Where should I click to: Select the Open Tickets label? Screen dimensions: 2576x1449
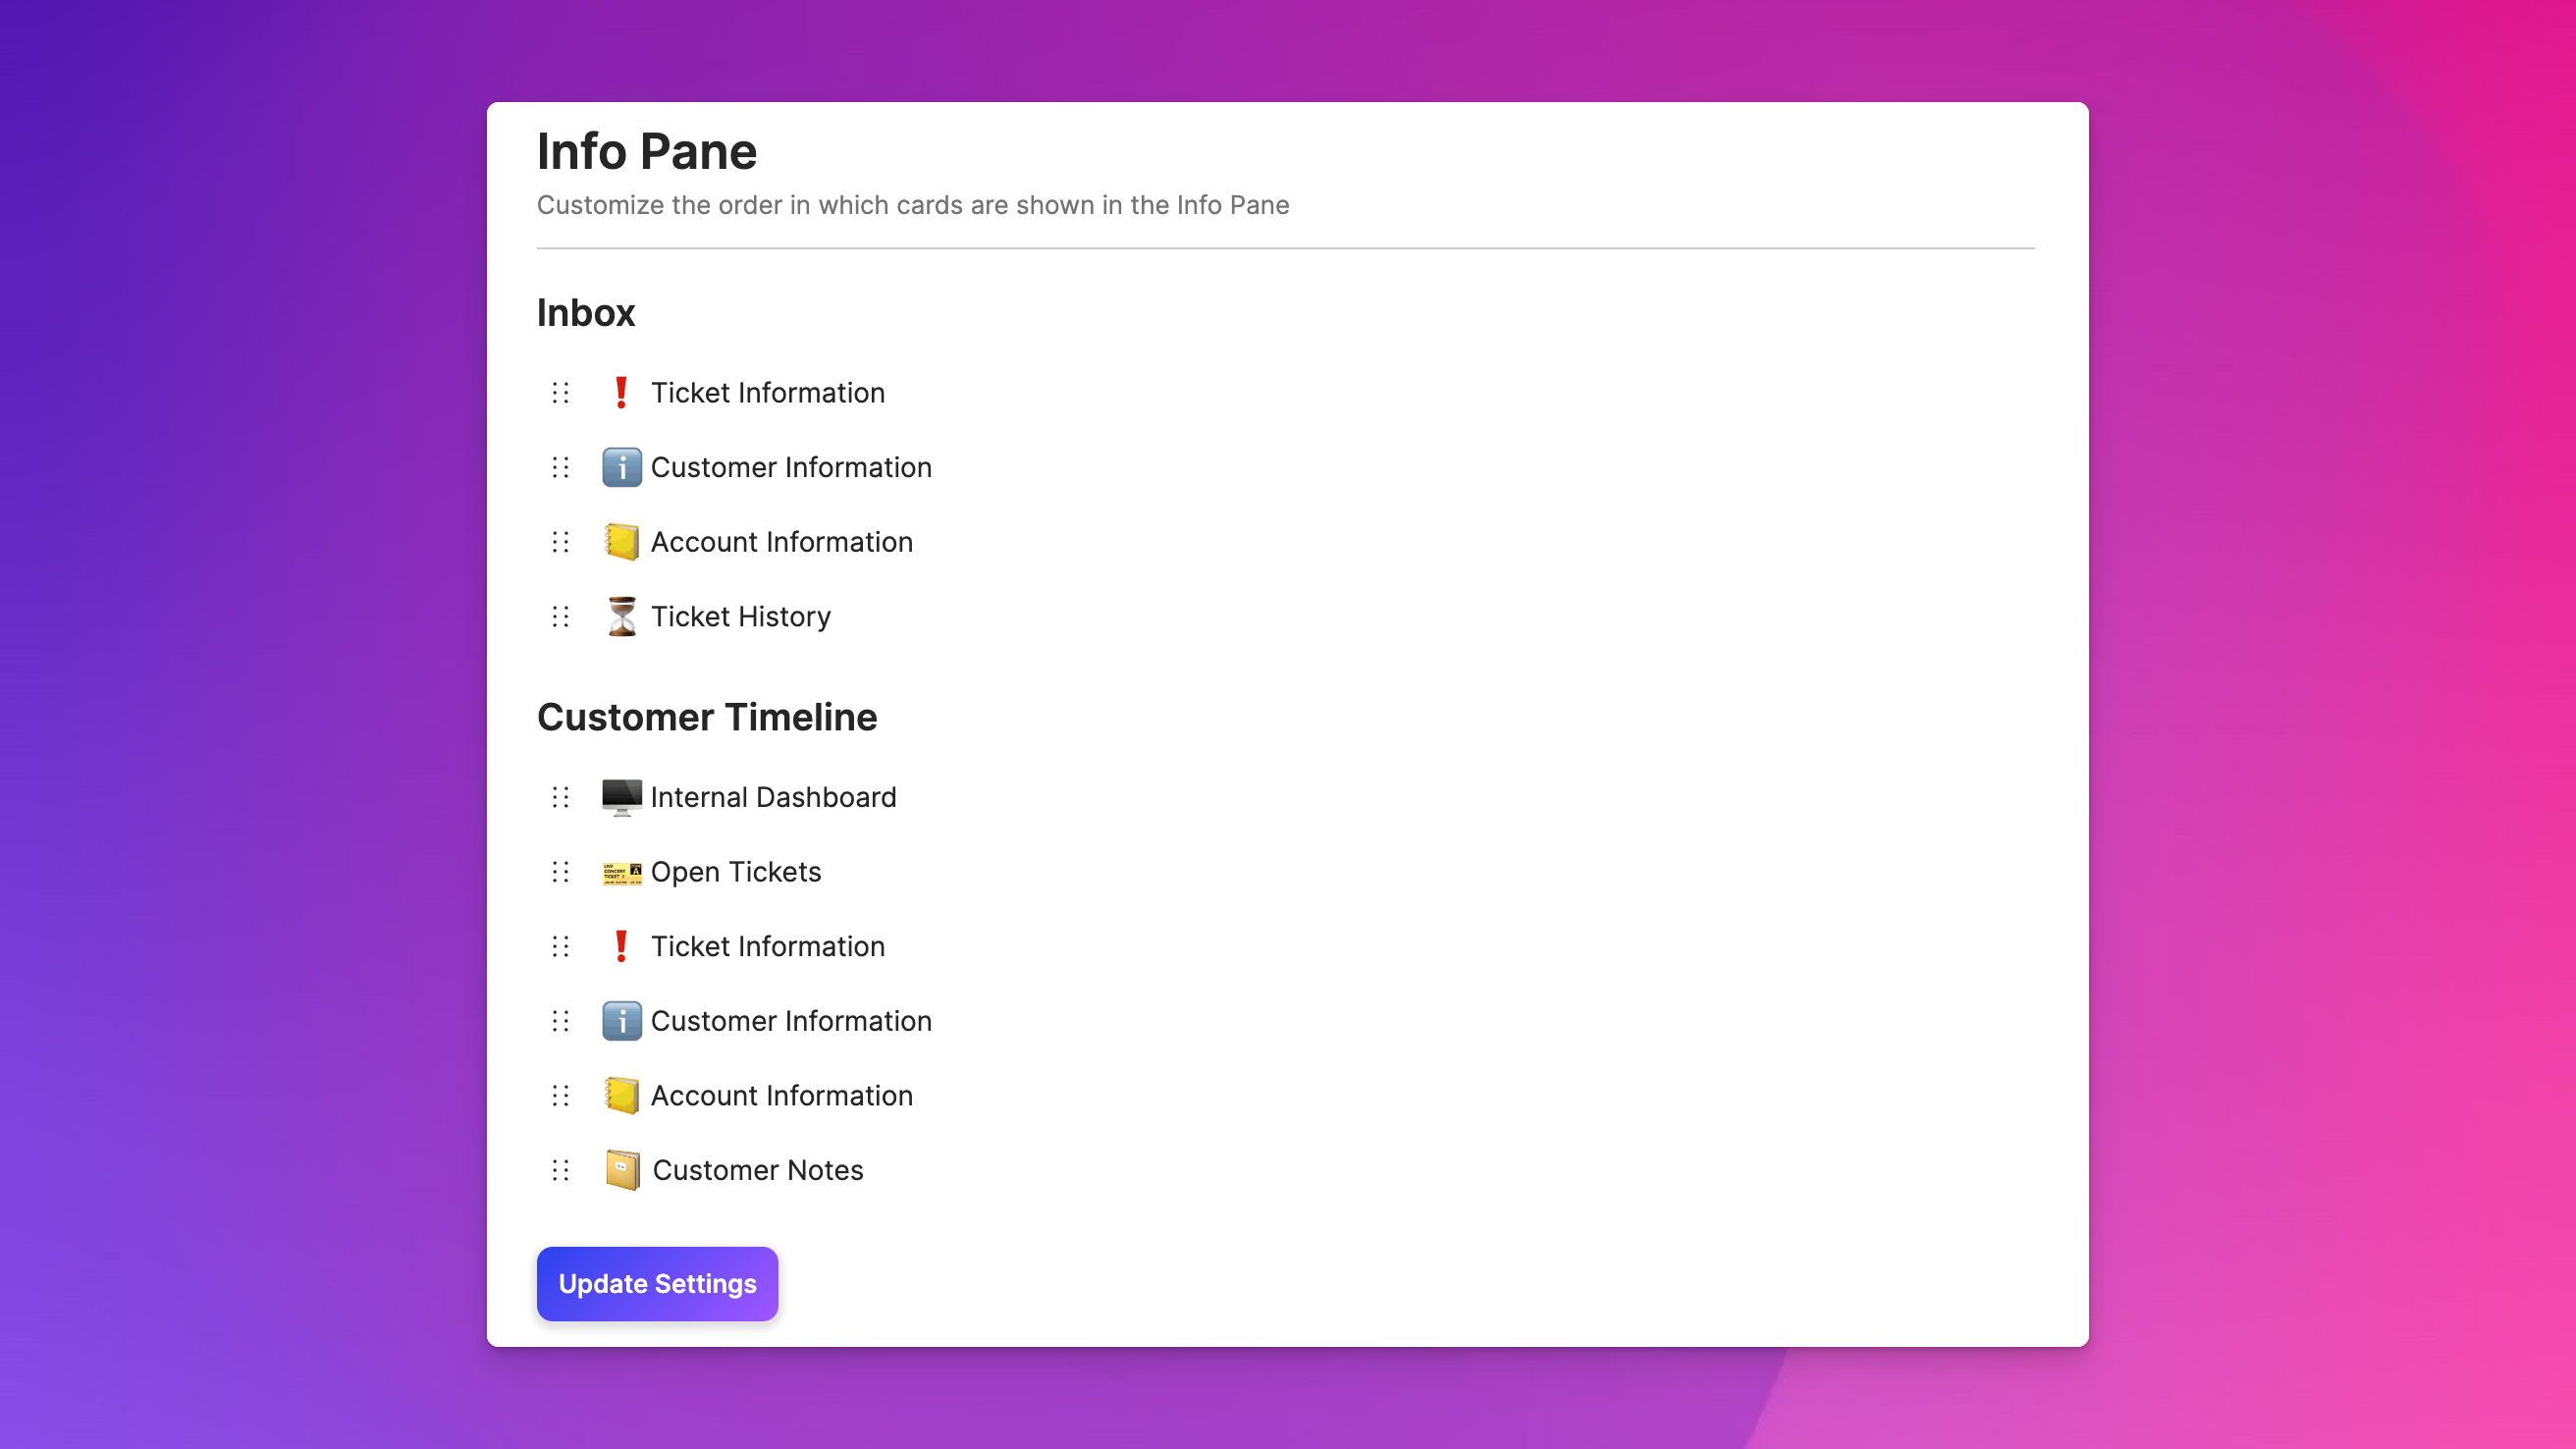(736, 873)
